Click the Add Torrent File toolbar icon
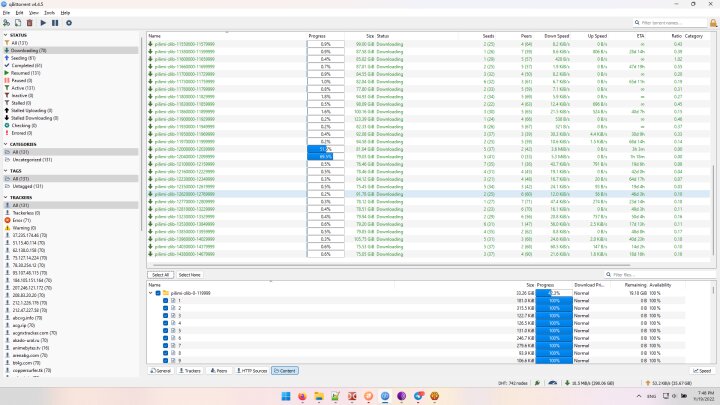 (16, 22)
